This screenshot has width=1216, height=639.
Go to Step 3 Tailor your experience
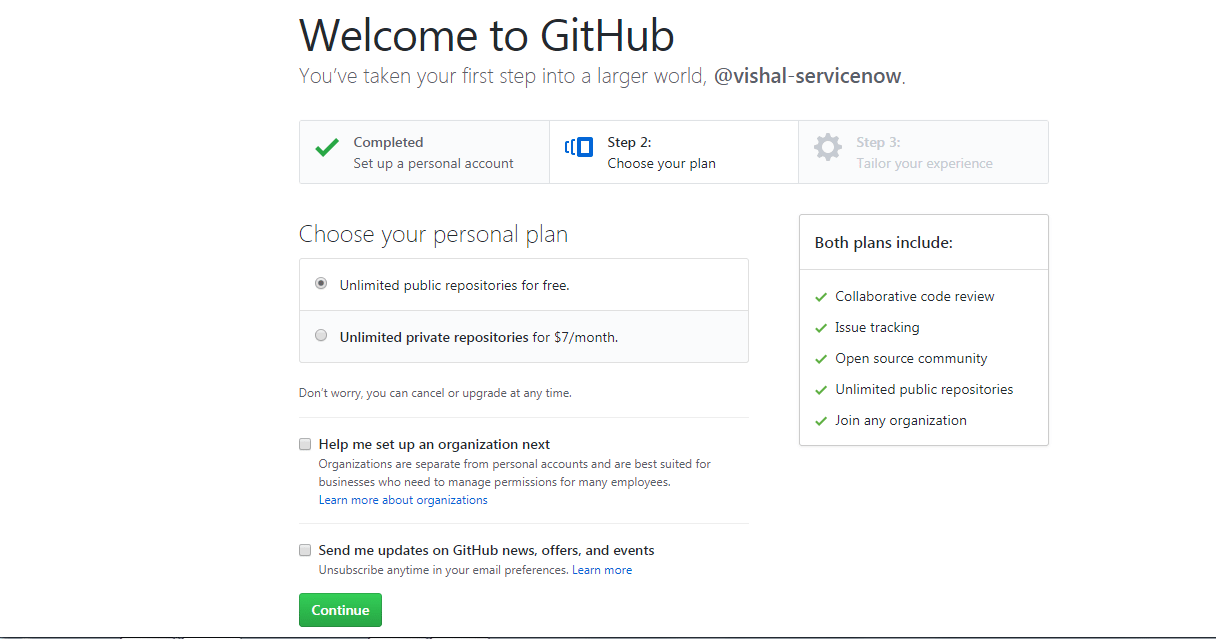[924, 153]
